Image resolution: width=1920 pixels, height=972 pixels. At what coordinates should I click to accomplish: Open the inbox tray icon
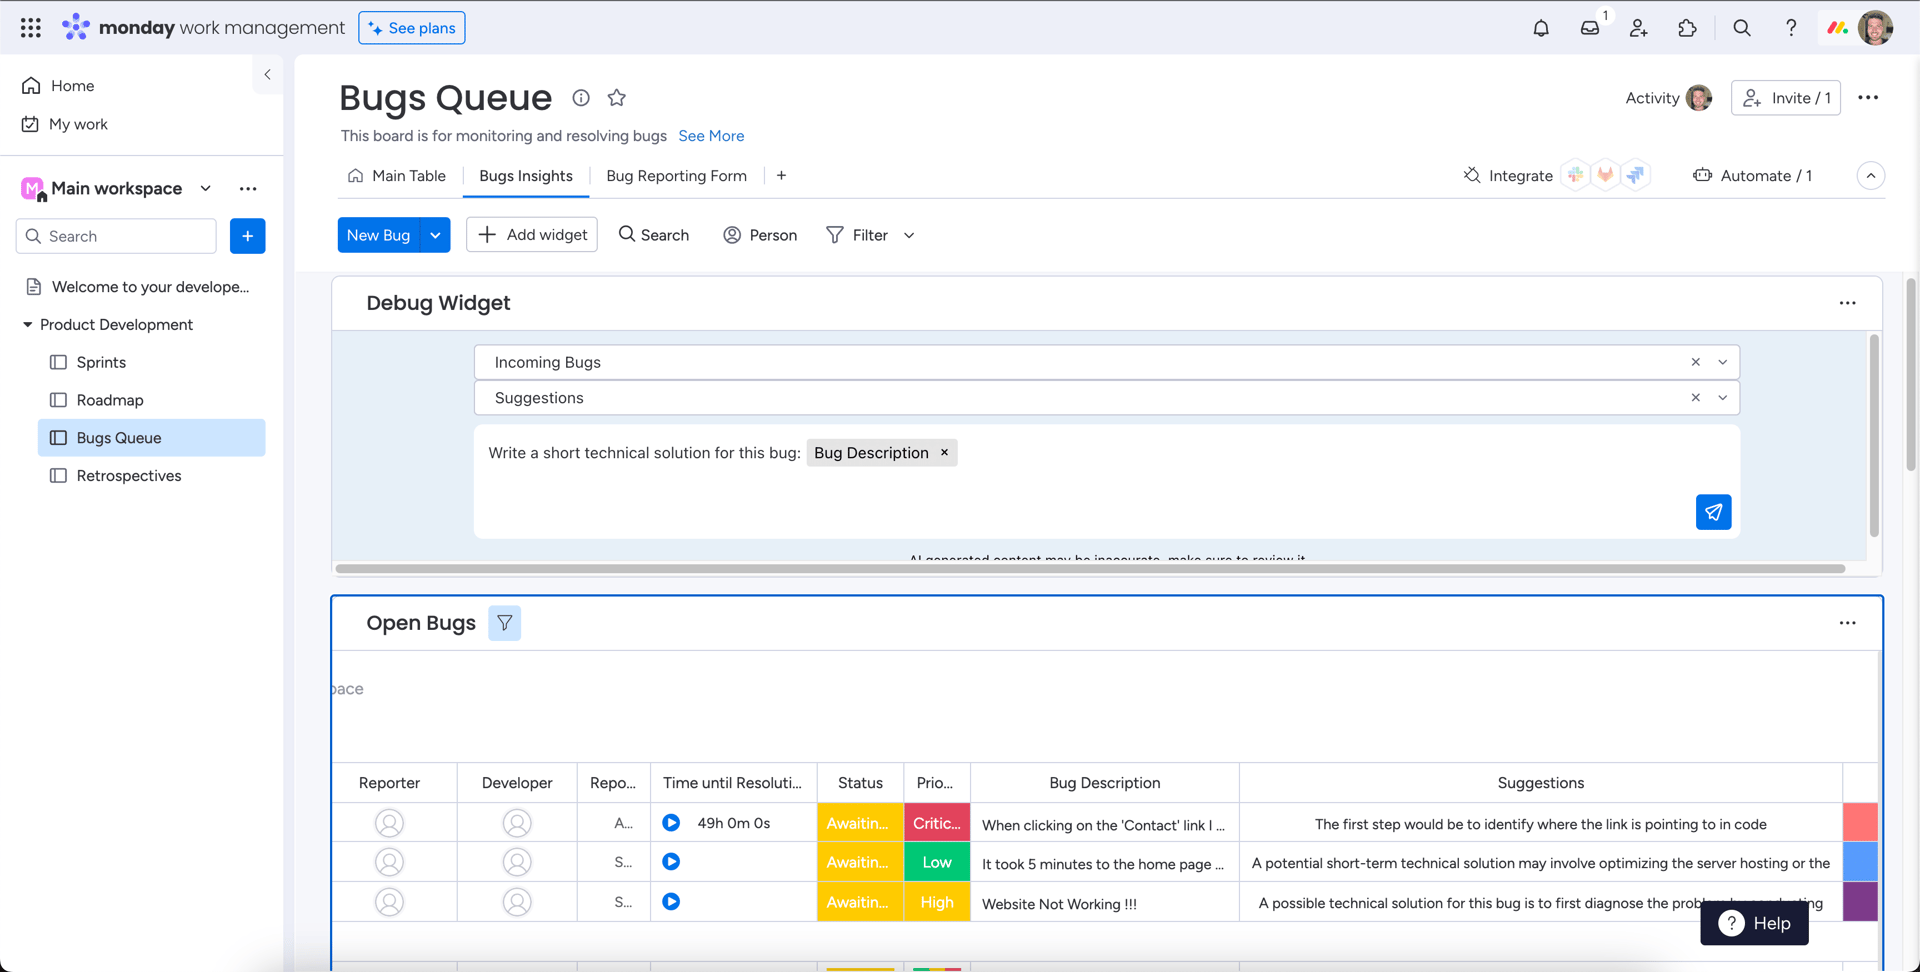pos(1590,28)
